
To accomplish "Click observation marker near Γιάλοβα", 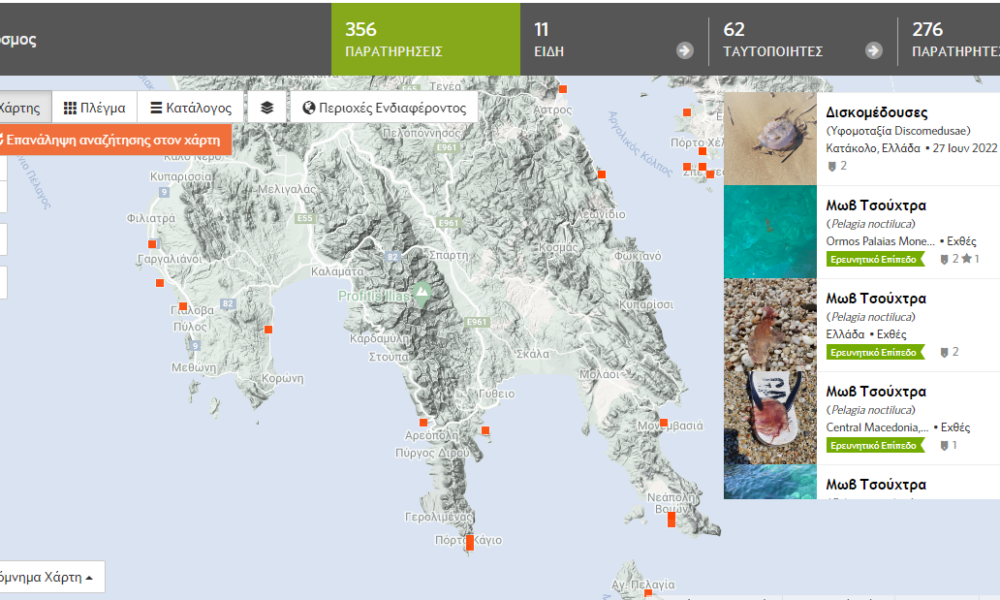I will click(183, 307).
